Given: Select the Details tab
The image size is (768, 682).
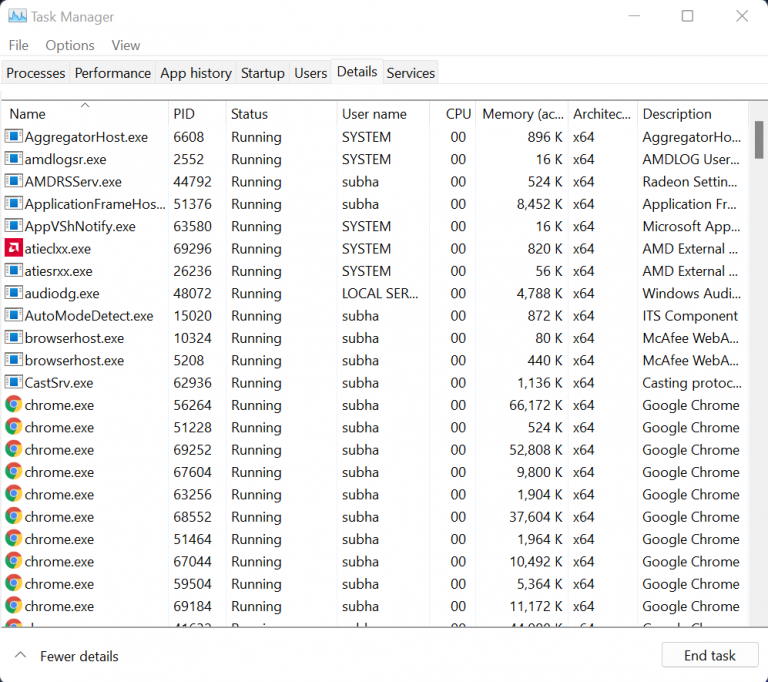Looking at the screenshot, I should (357, 72).
